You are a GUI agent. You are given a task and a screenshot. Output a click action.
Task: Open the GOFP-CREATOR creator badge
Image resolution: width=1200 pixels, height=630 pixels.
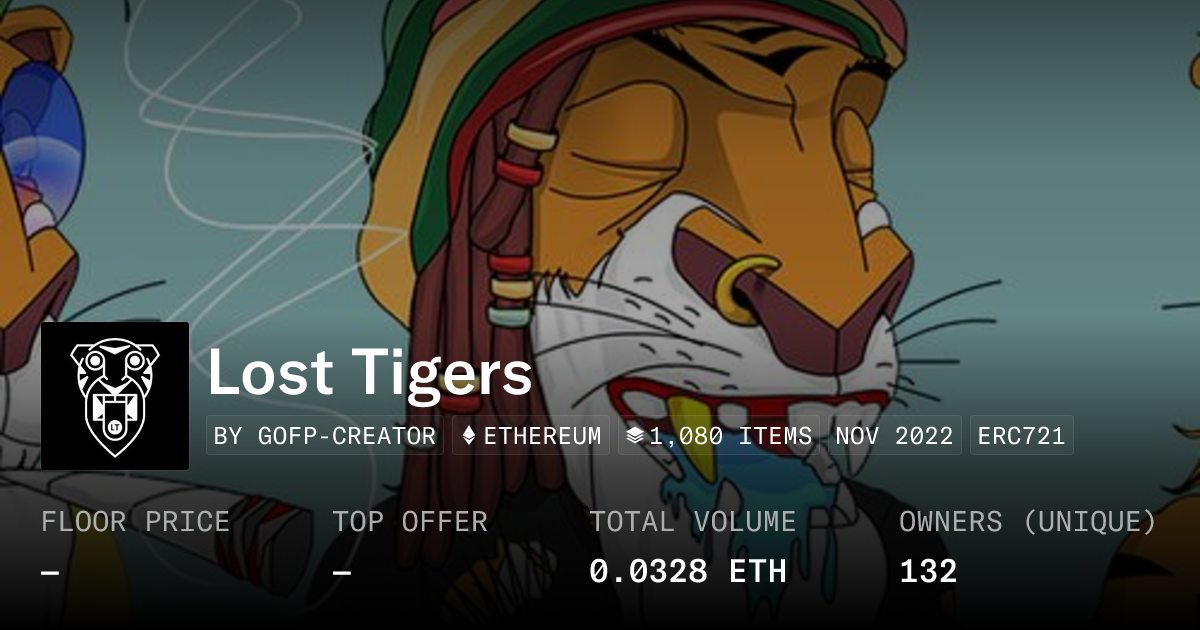pos(325,436)
